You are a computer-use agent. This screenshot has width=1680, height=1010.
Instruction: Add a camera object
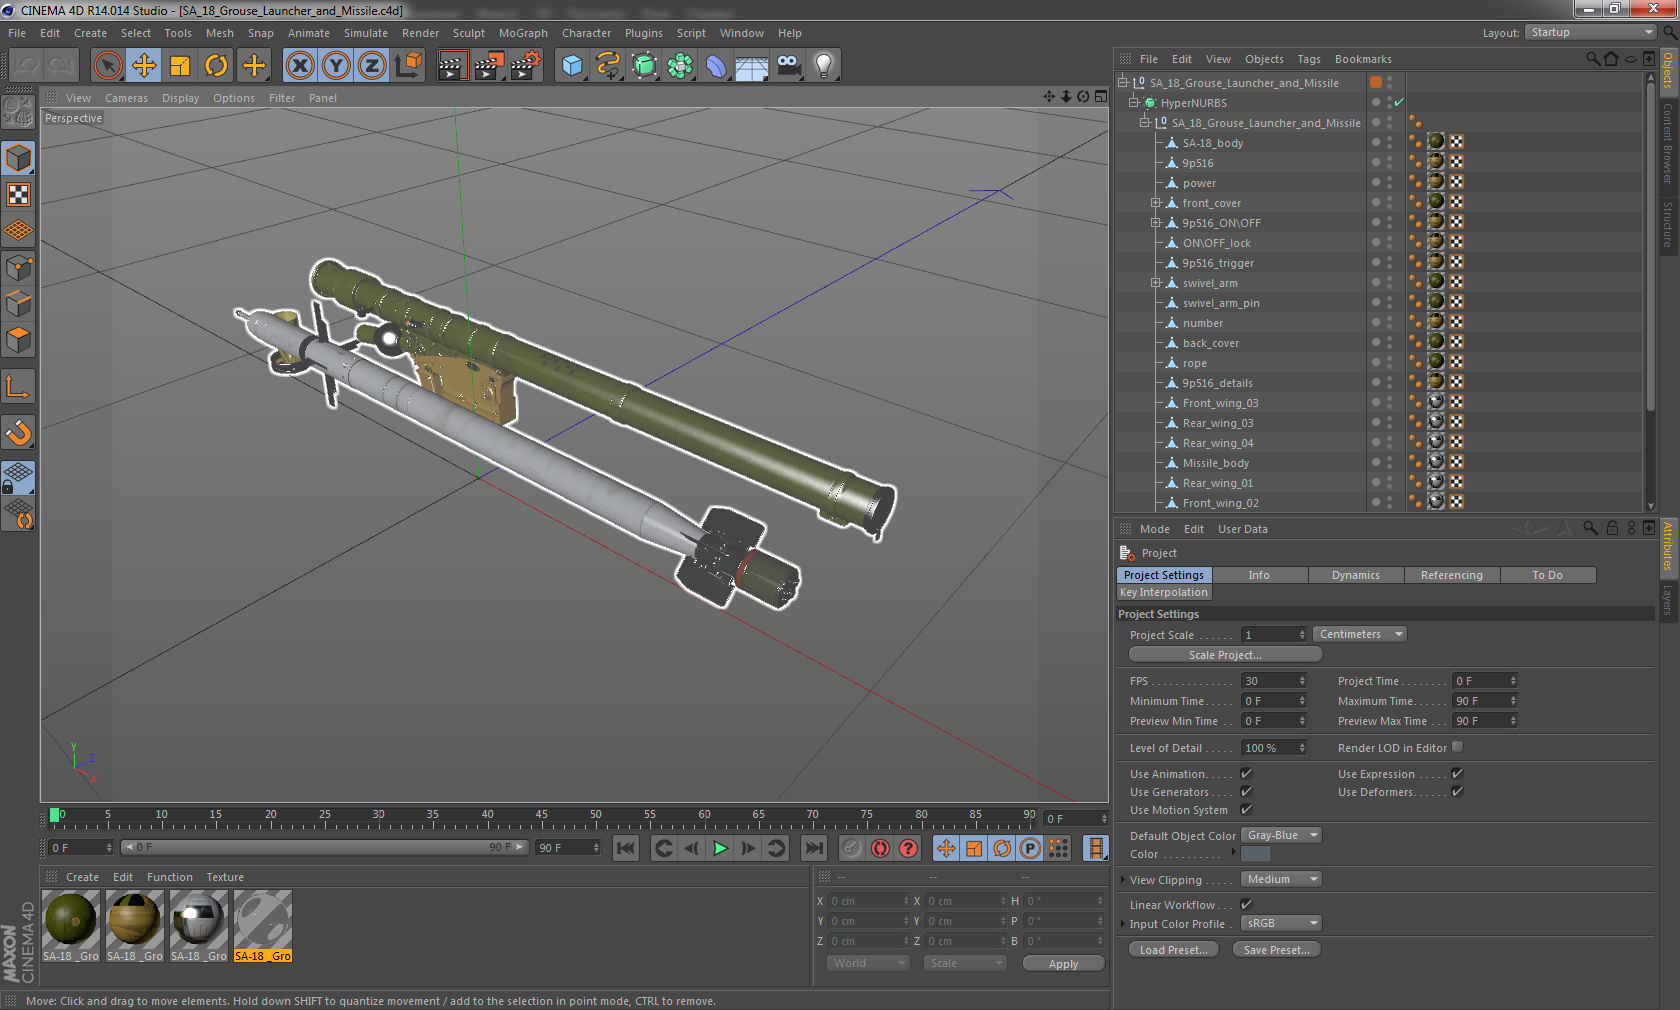point(788,66)
